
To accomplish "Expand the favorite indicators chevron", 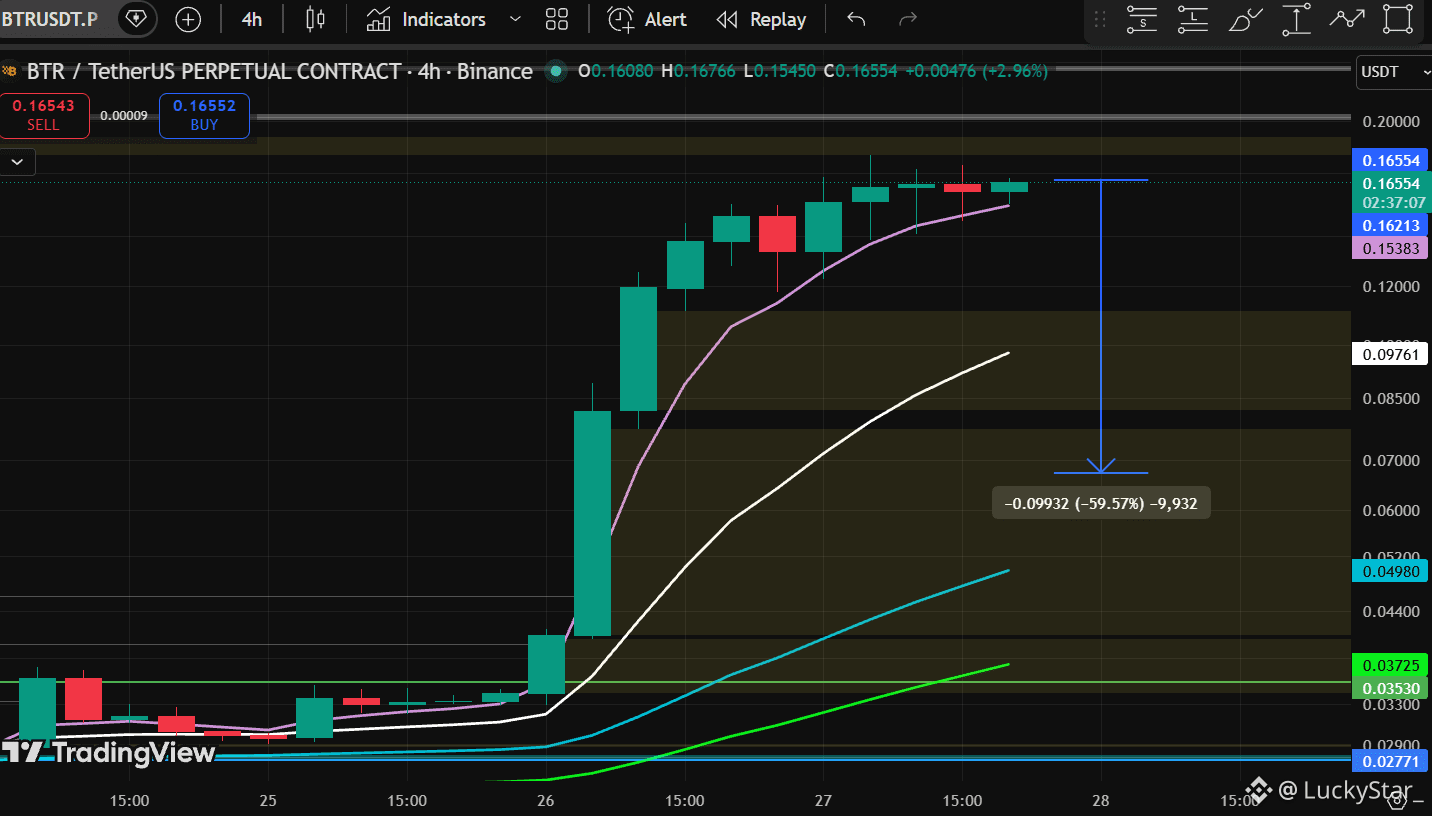I will pos(515,19).
